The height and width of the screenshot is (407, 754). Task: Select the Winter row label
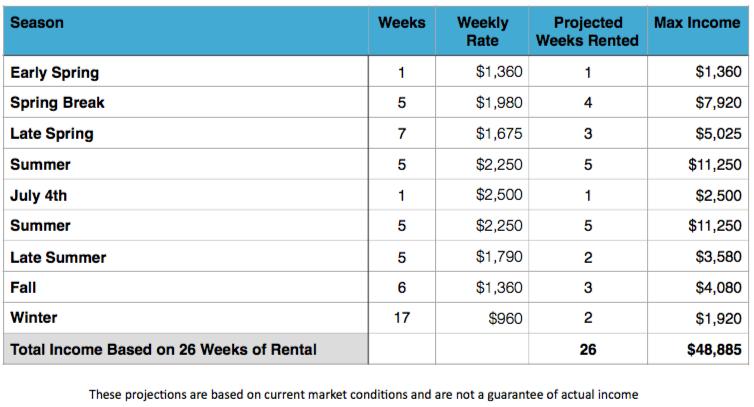point(33,318)
